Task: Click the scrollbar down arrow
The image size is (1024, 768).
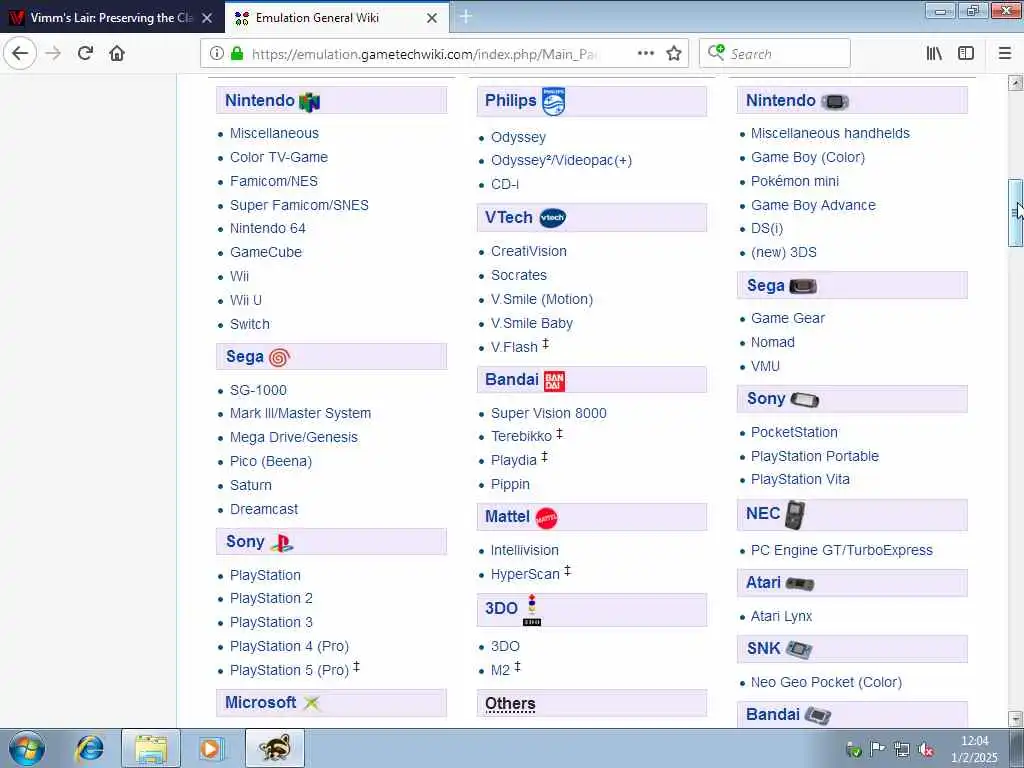Action: (x=1015, y=718)
